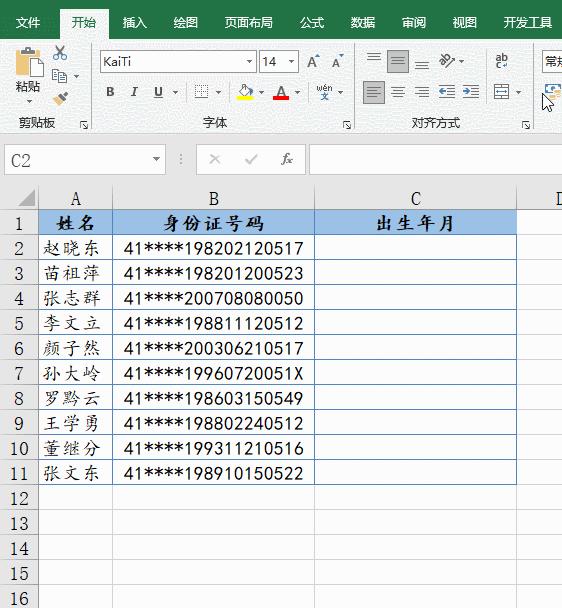Screen dimensions: 562x608
Task: Switch to the 视图 tab
Action: [464, 22]
